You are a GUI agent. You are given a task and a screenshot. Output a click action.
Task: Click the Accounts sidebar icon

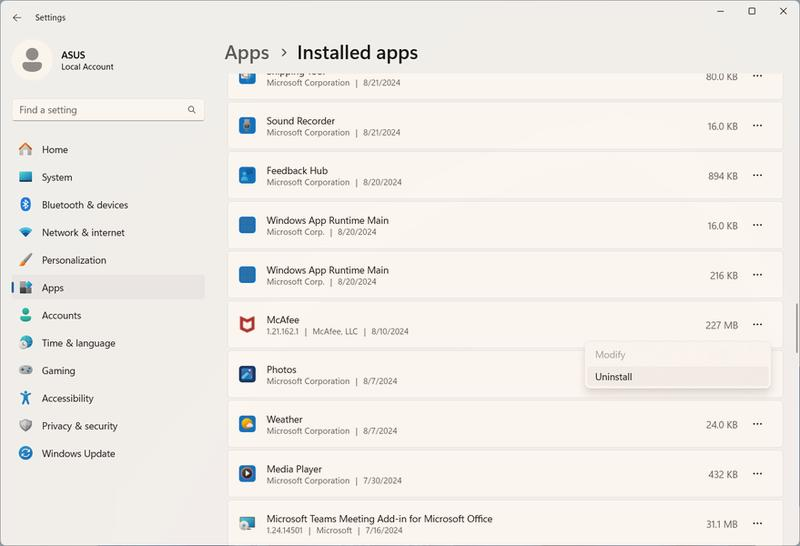tap(26, 315)
